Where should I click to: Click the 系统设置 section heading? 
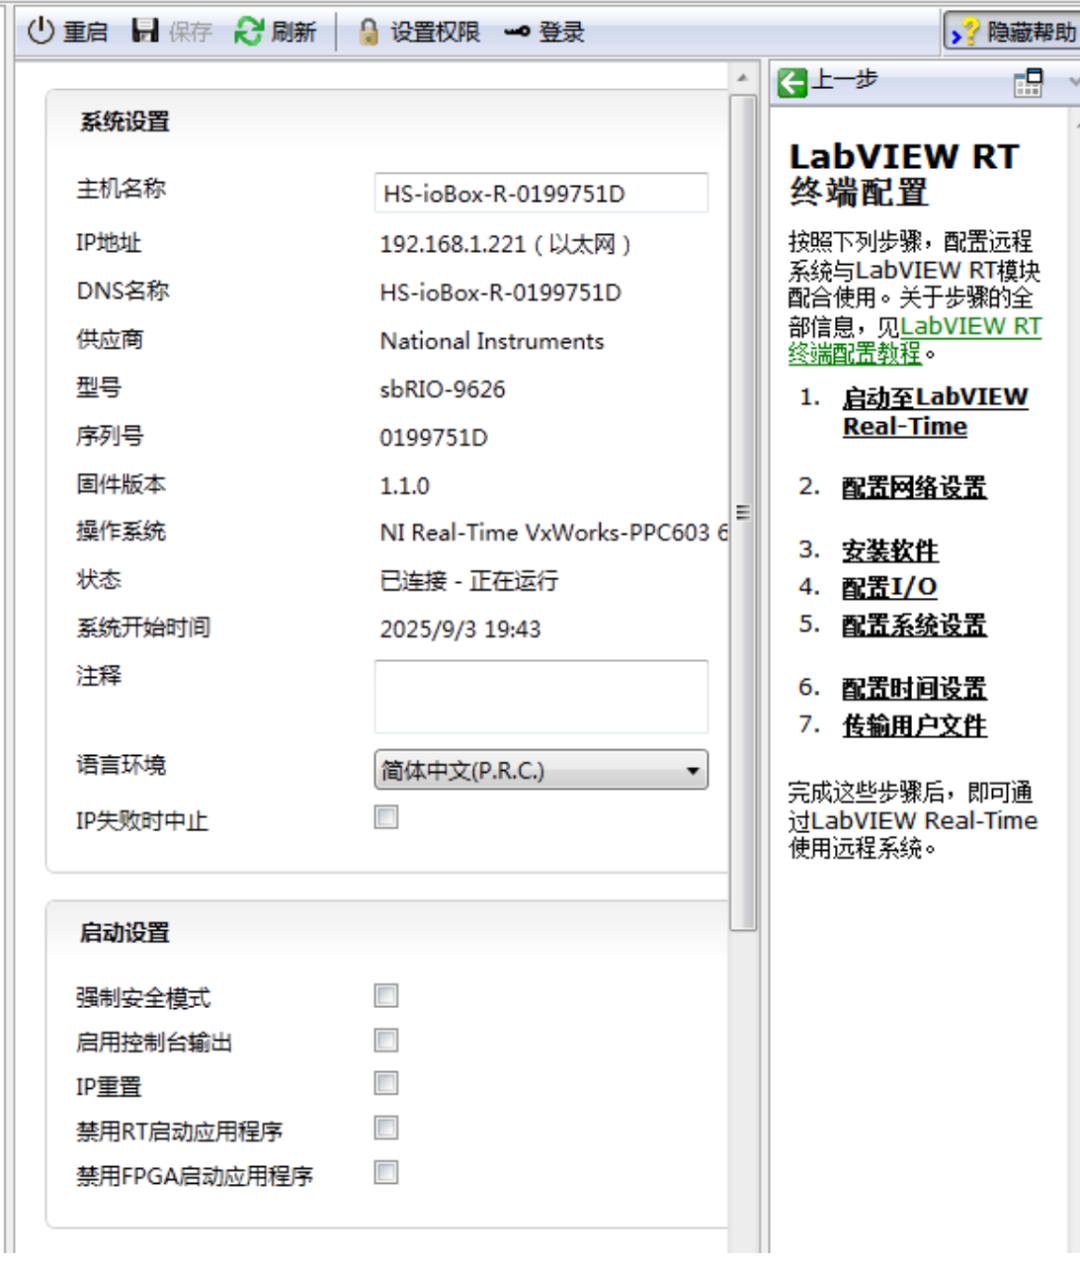point(125,122)
